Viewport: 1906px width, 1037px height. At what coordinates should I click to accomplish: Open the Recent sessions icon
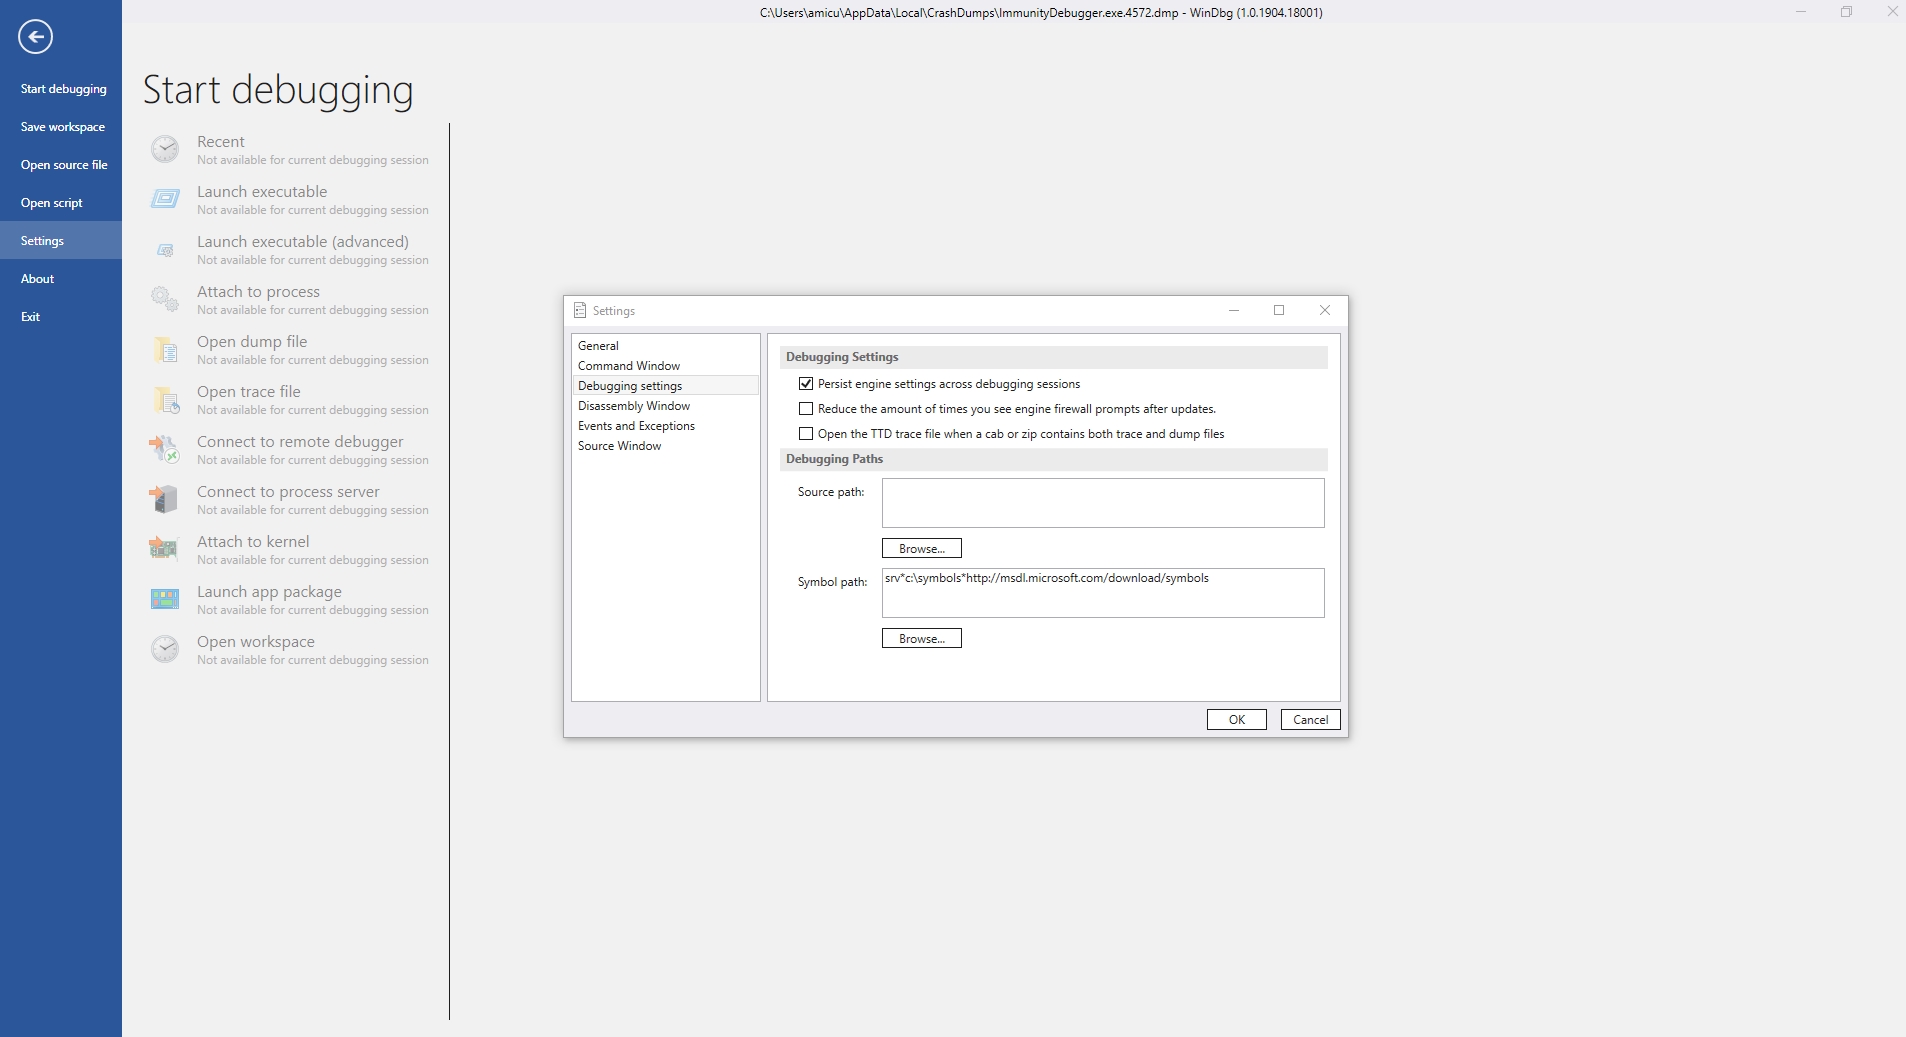[165, 148]
